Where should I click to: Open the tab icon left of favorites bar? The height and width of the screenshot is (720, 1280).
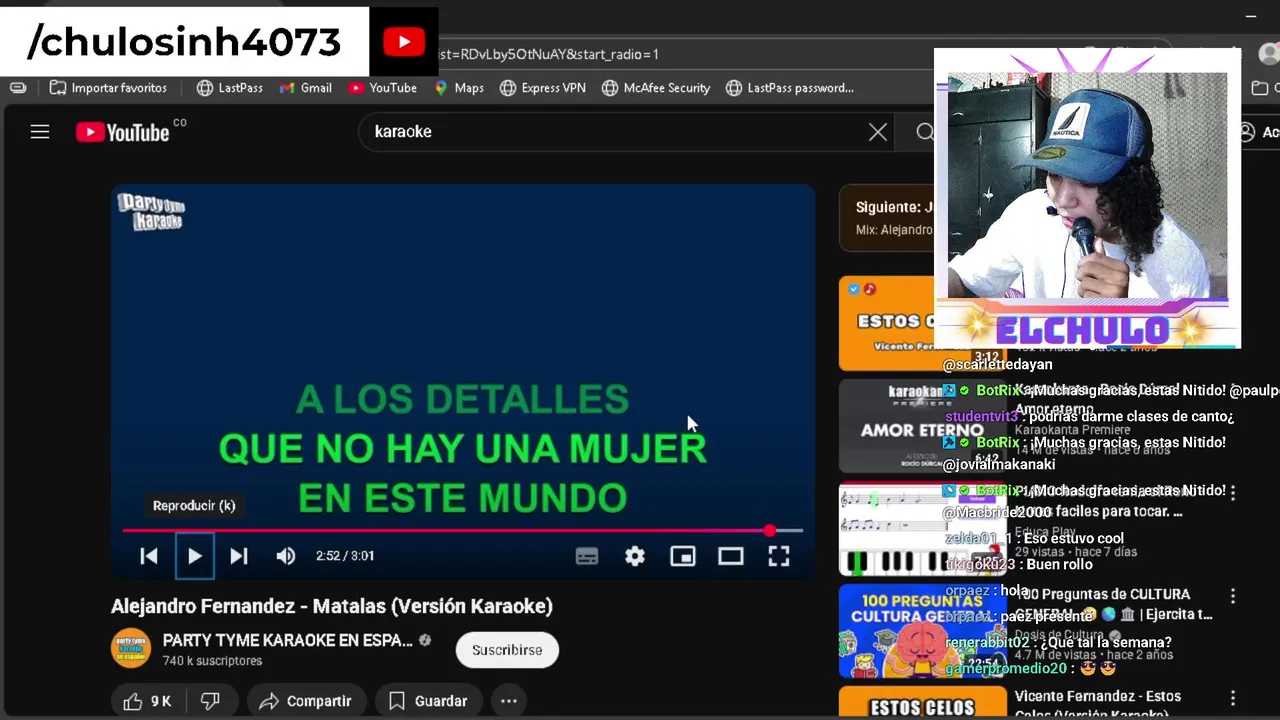(18, 88)
